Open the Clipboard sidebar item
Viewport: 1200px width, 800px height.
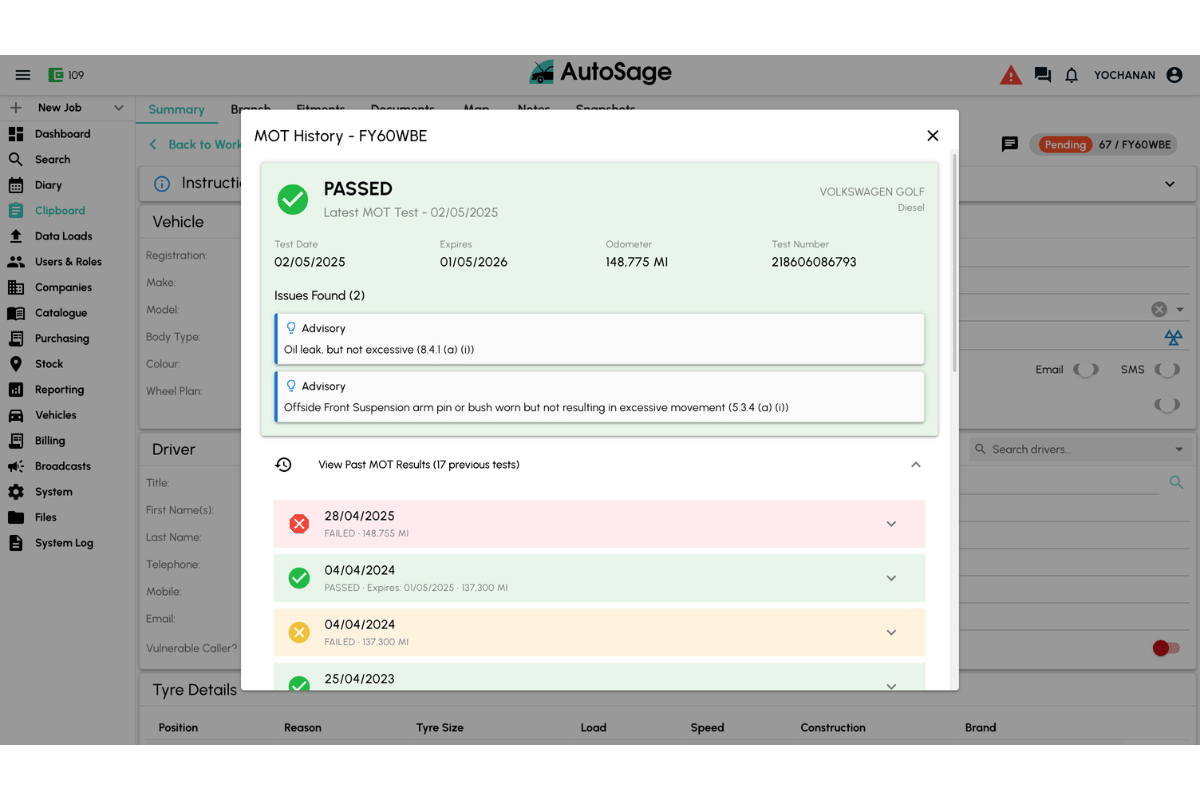(60, 211)
